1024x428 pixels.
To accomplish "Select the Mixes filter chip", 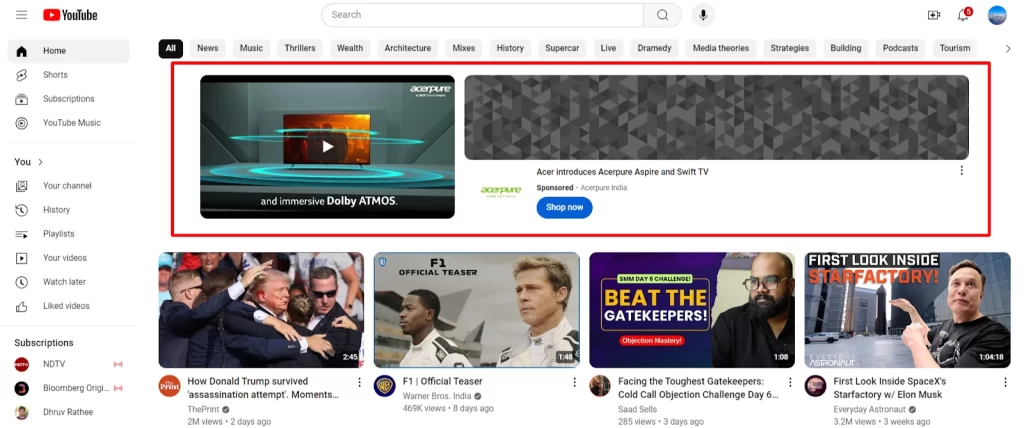I will click(464, 48).
